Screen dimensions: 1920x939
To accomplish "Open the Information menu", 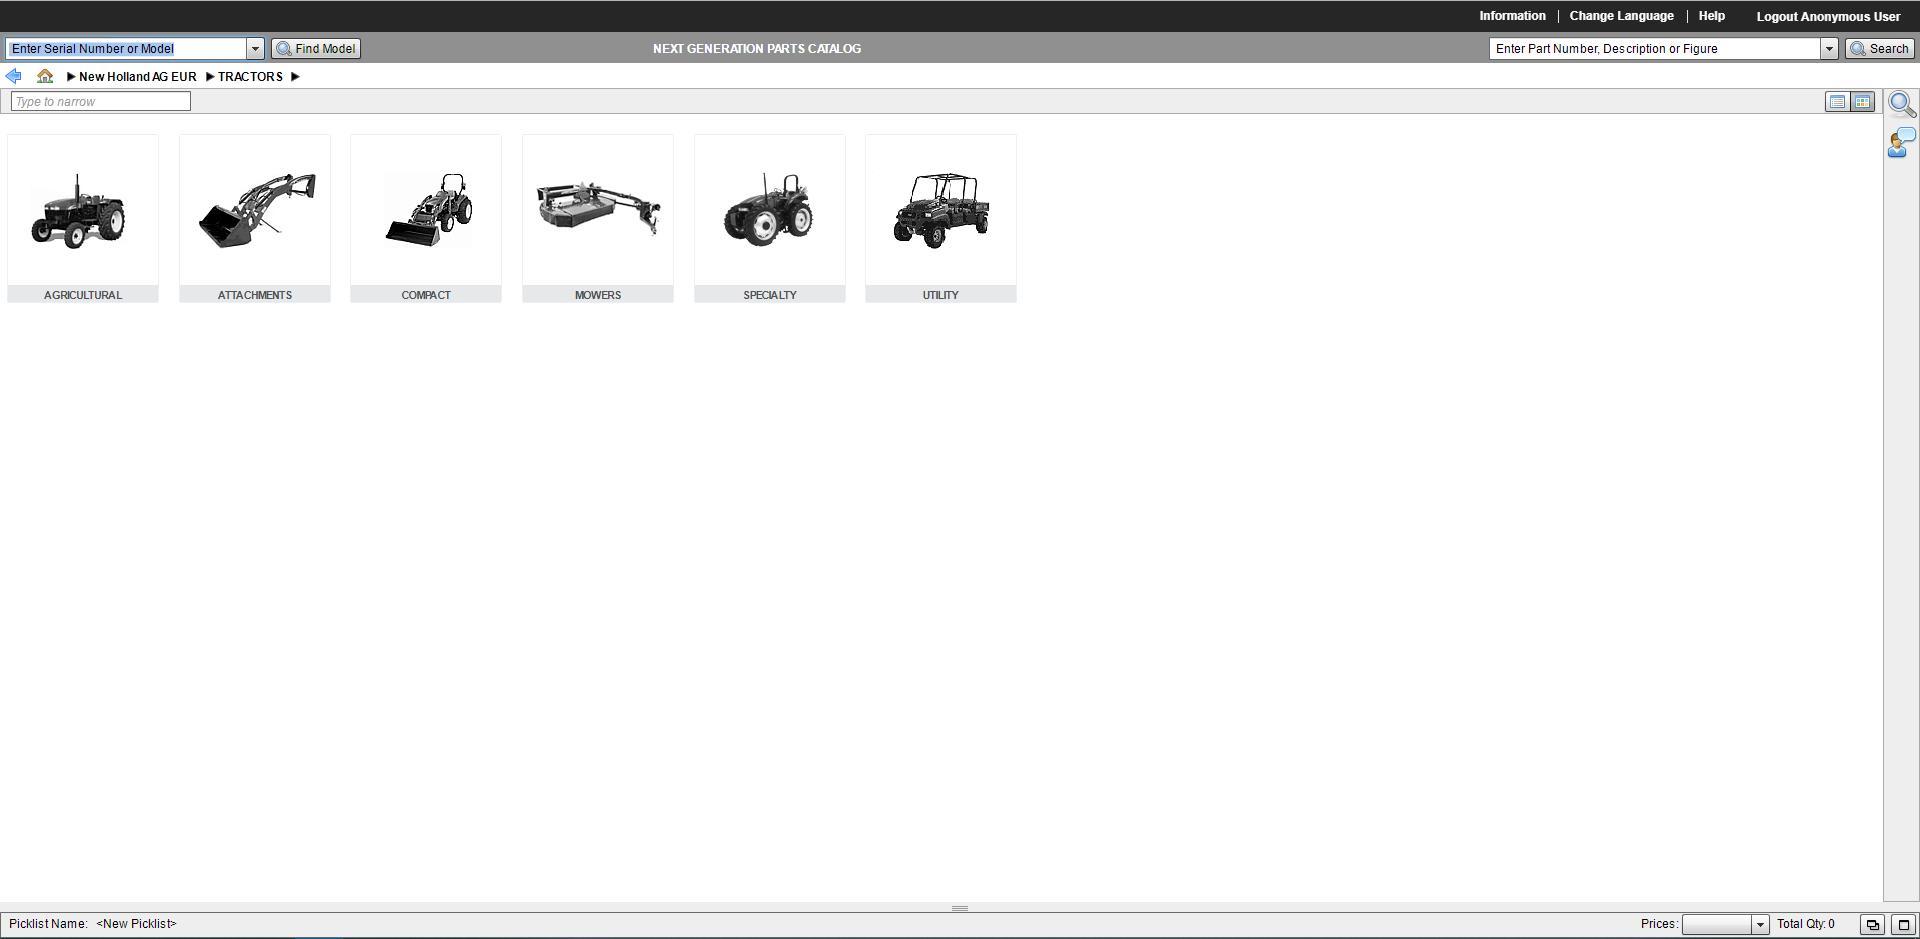I will [x=1512, y=16].
